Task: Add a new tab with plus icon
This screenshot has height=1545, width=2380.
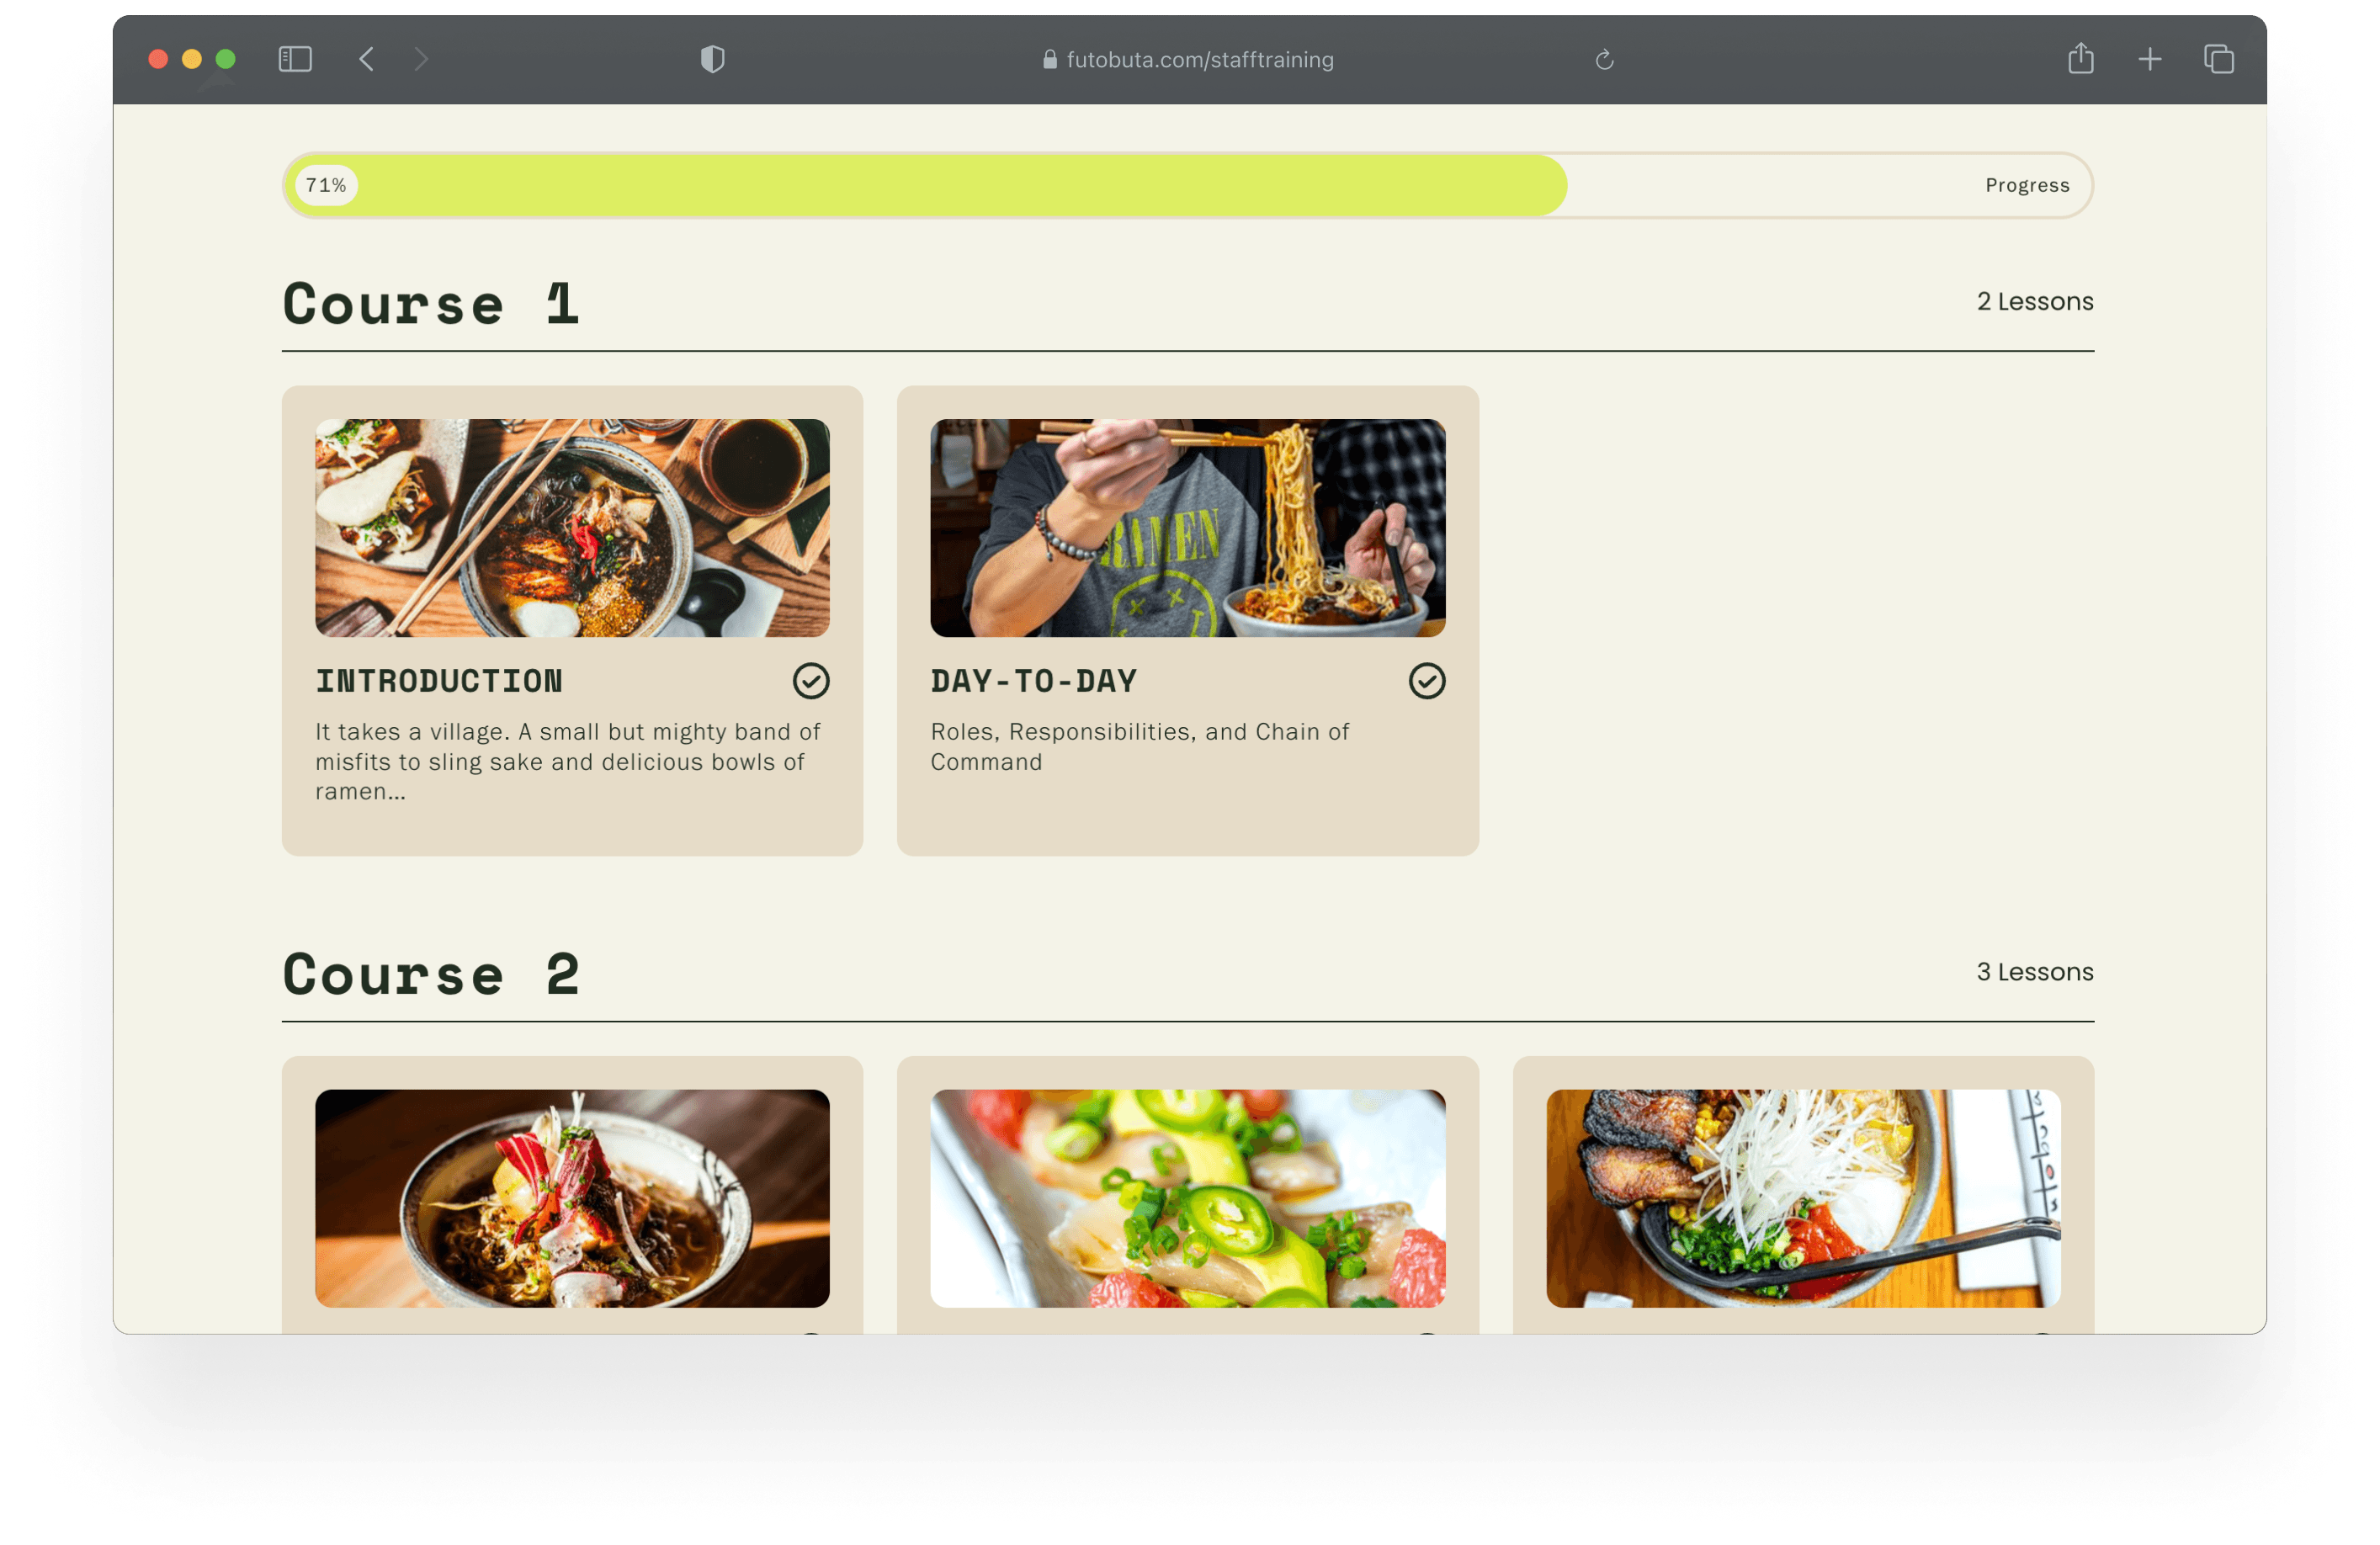Action: coord(2150,60)
